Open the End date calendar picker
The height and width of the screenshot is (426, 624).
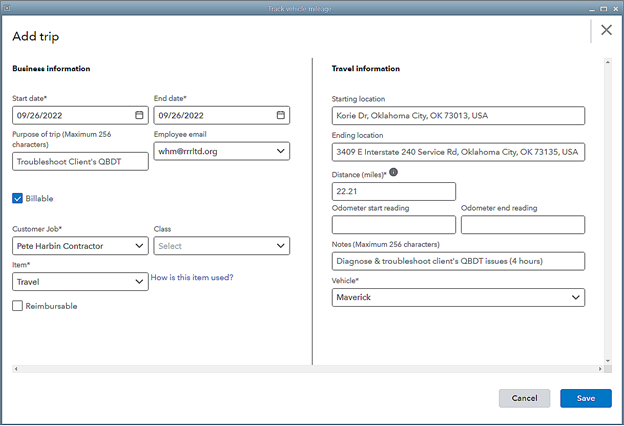pyautogui.click(x=281, y=115)
